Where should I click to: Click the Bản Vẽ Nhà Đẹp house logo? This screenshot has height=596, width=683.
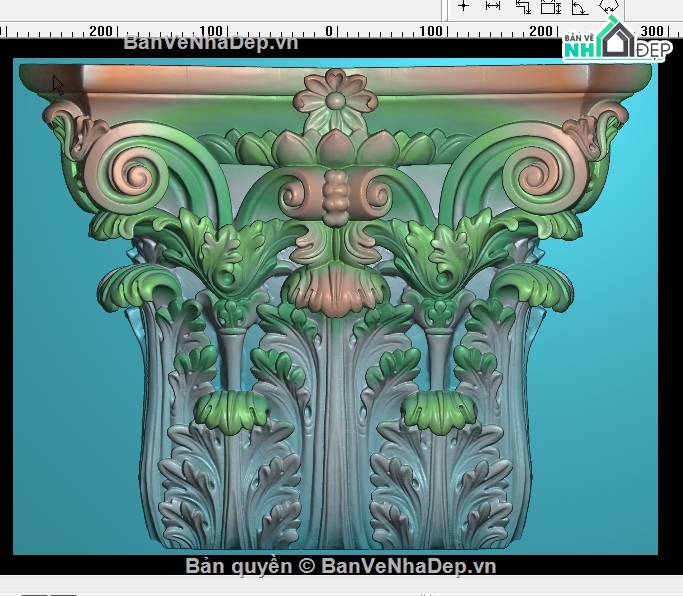click(x=616, y=43)
